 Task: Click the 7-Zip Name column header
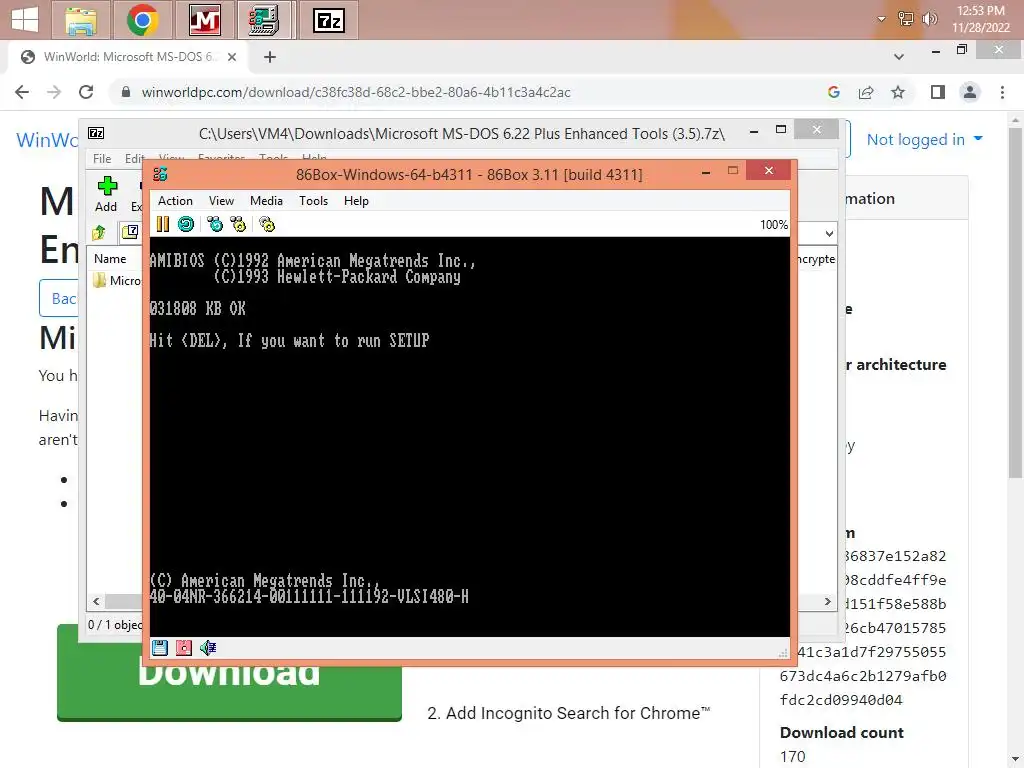click(110, 259)
